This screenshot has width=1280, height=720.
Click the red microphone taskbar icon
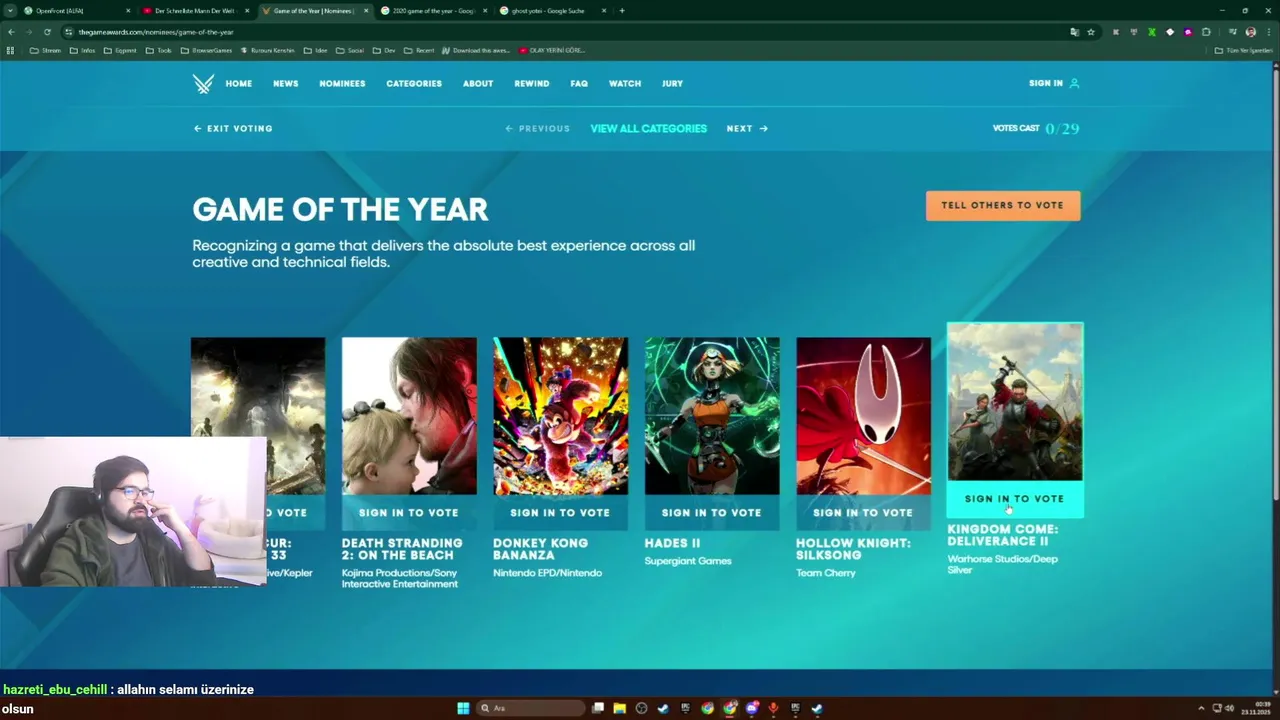(x=773, y=708)
